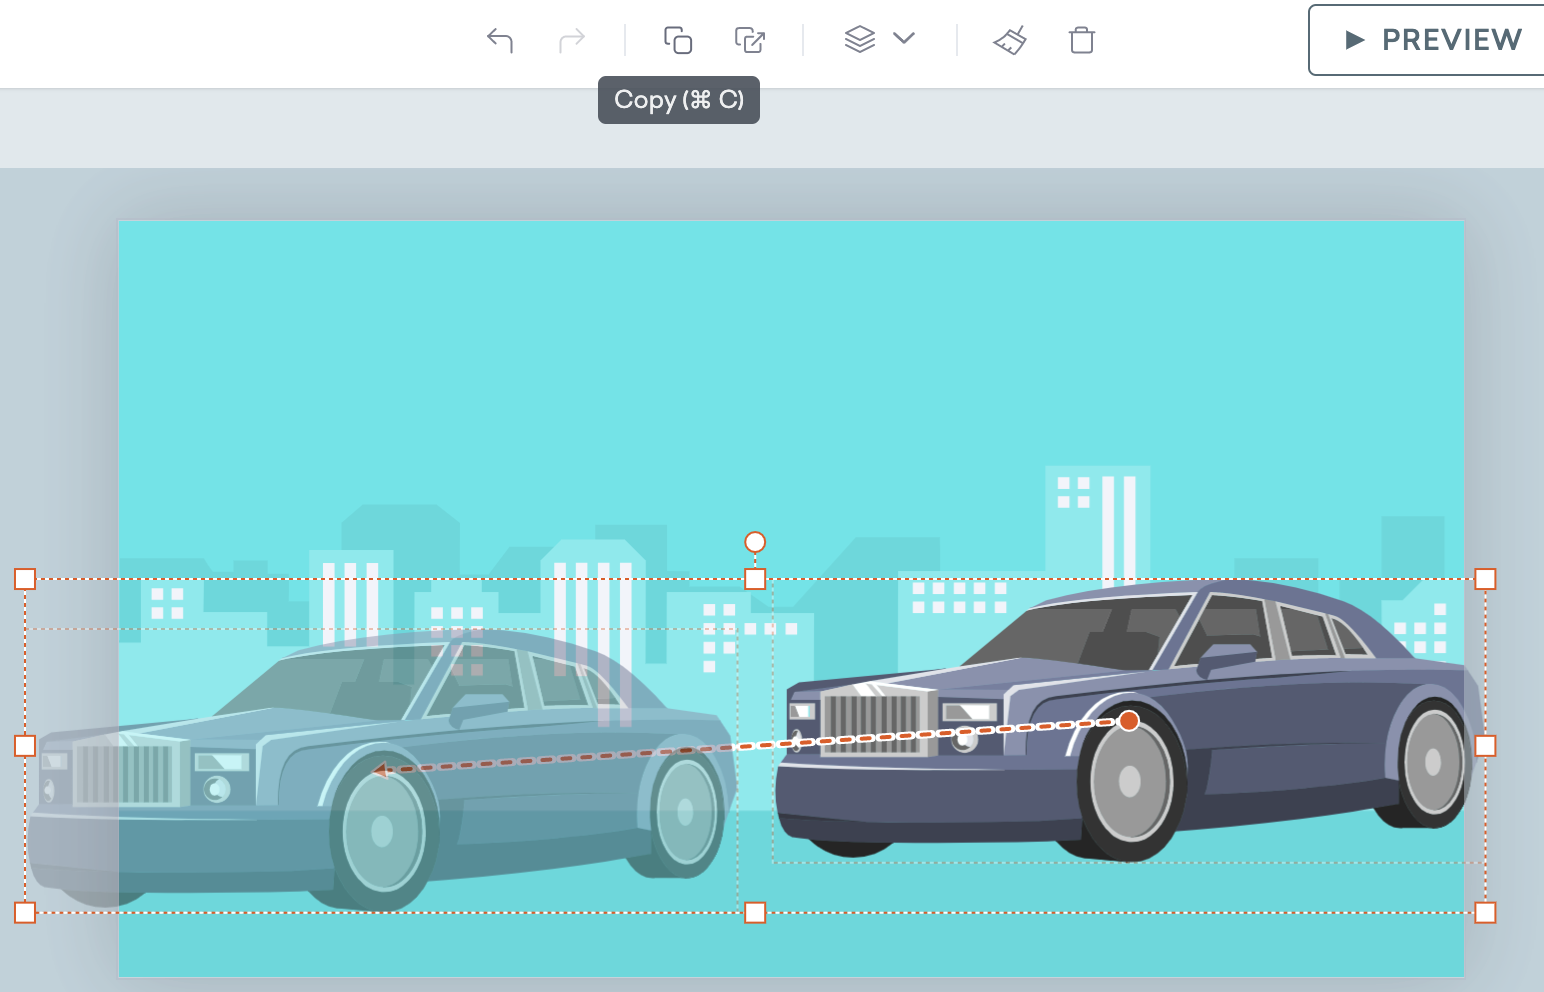
Task: Expand the layer options chevron
Action: coord(903,40)
